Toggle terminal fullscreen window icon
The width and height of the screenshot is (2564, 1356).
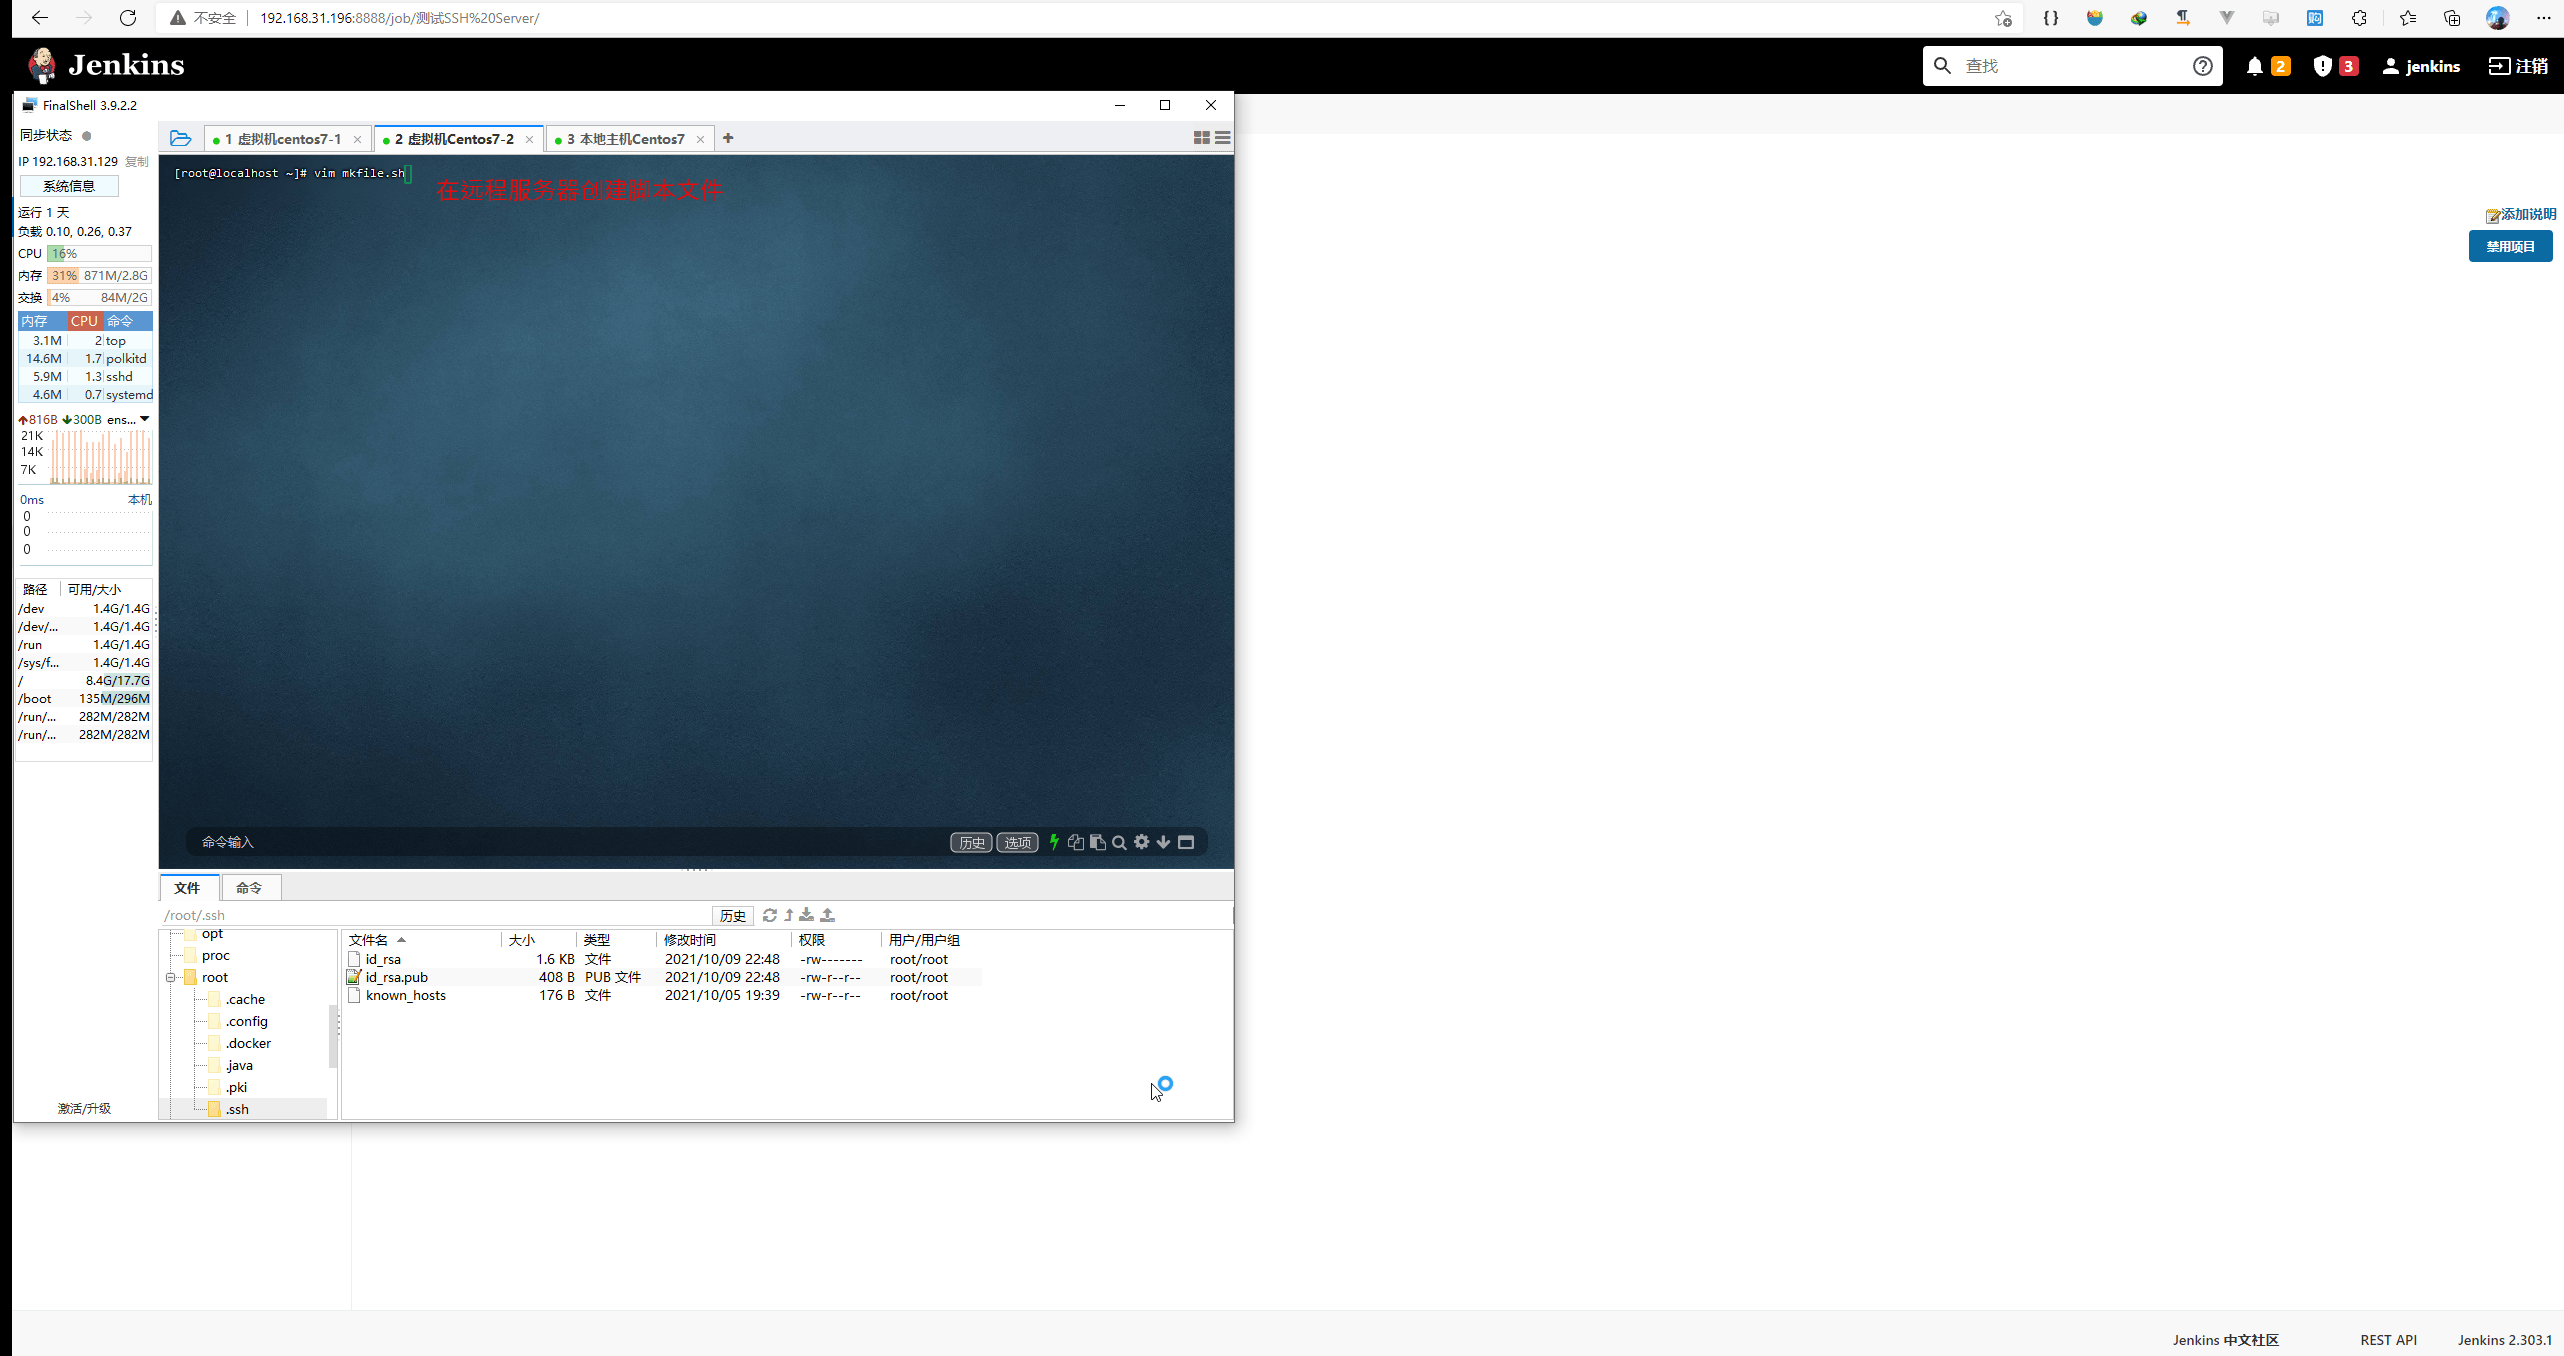pos(1186,842)
